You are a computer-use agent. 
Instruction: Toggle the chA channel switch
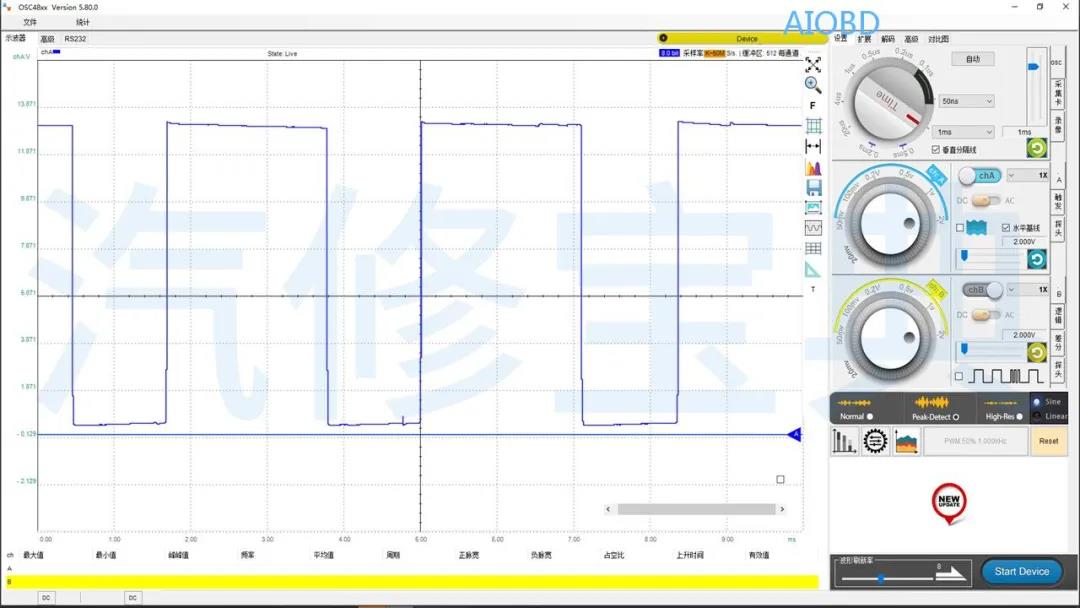click(x=980, y=176)
